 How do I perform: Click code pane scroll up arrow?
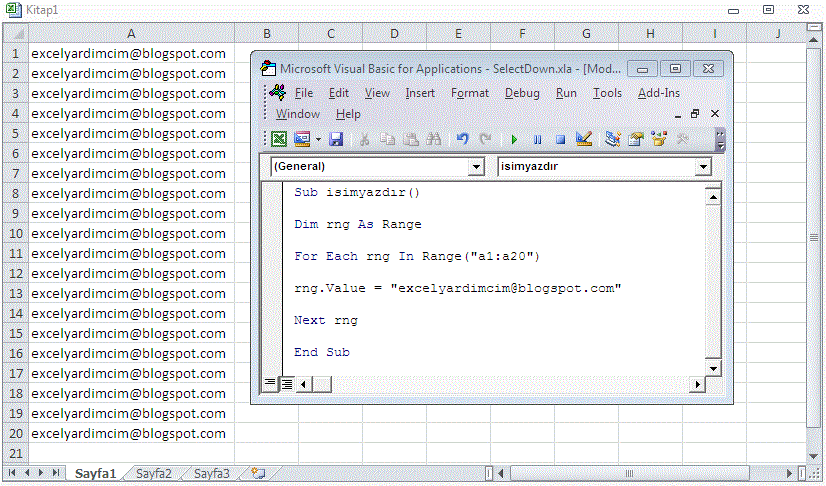713,197
